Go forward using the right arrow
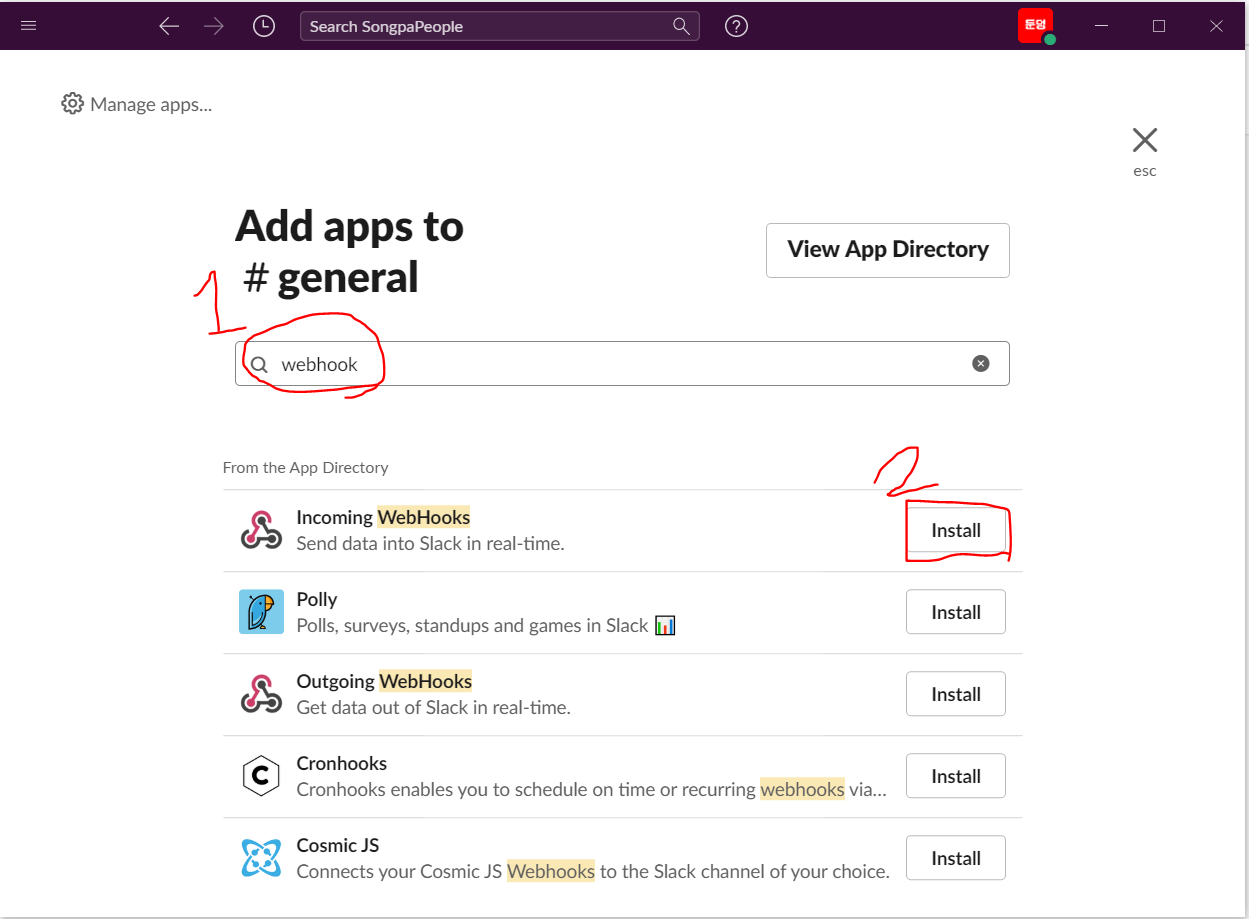The image size is (1249, 919). [x=214, y=27]
